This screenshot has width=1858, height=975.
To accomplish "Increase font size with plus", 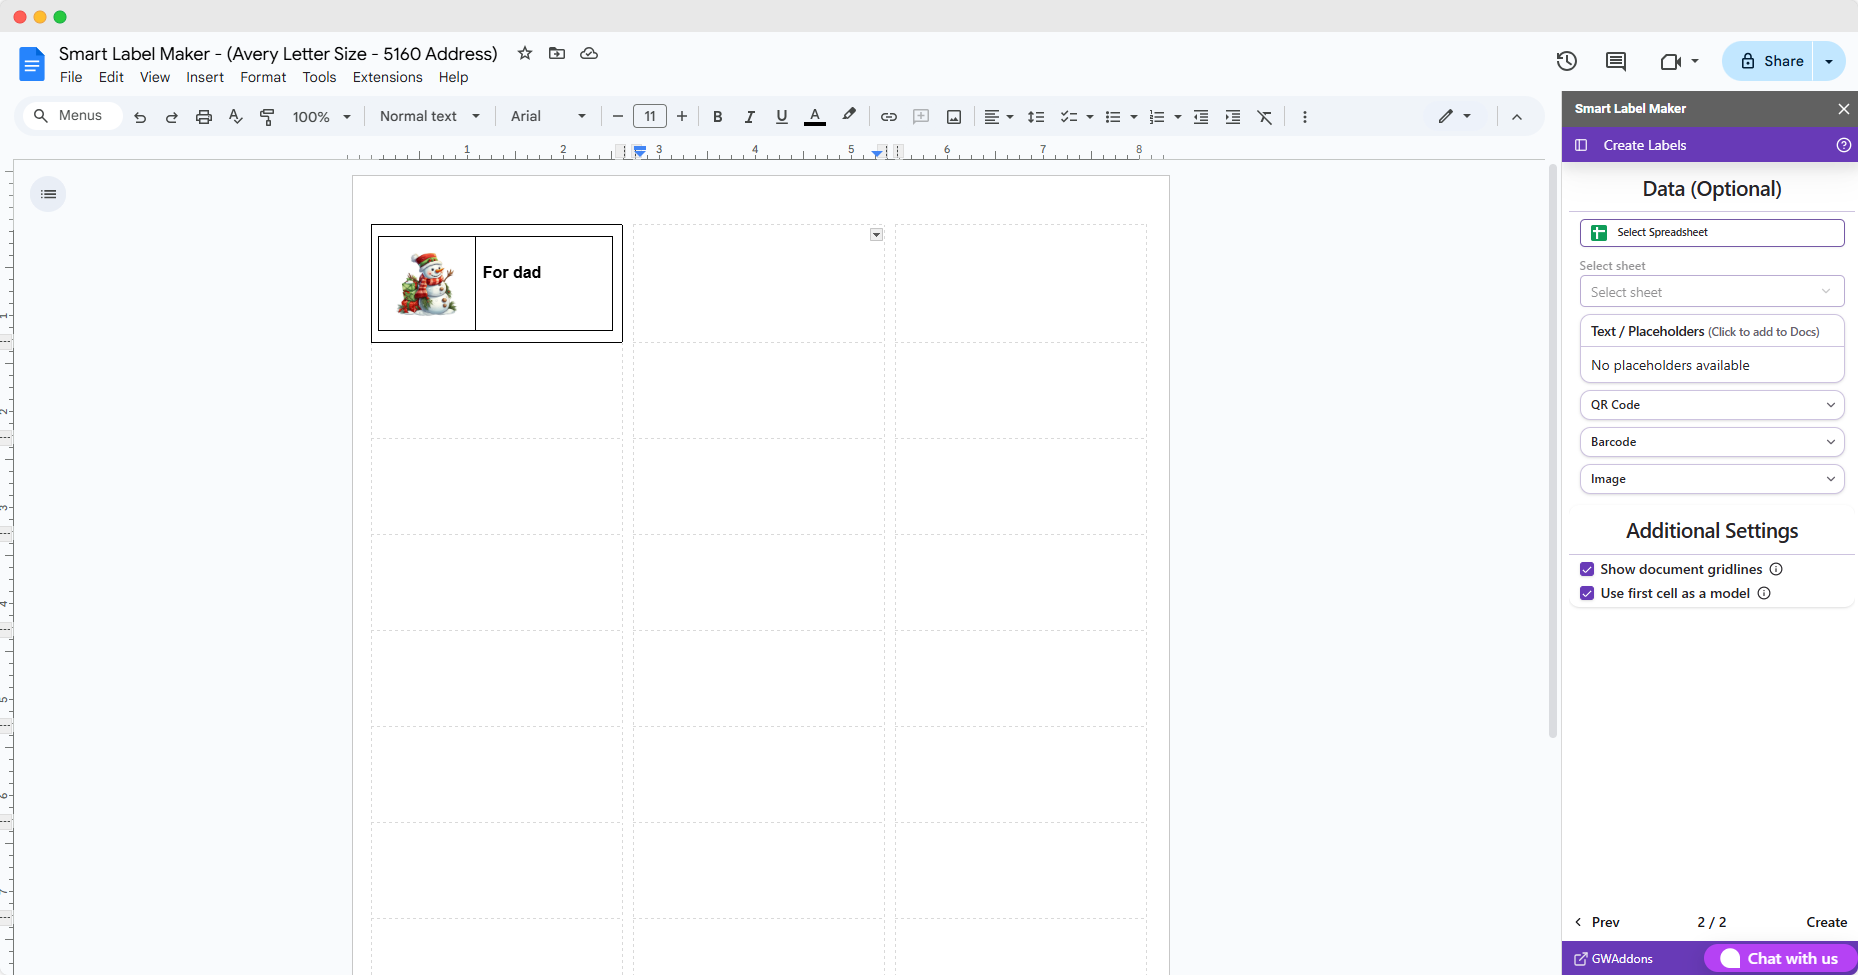I will tap(682, 117).
